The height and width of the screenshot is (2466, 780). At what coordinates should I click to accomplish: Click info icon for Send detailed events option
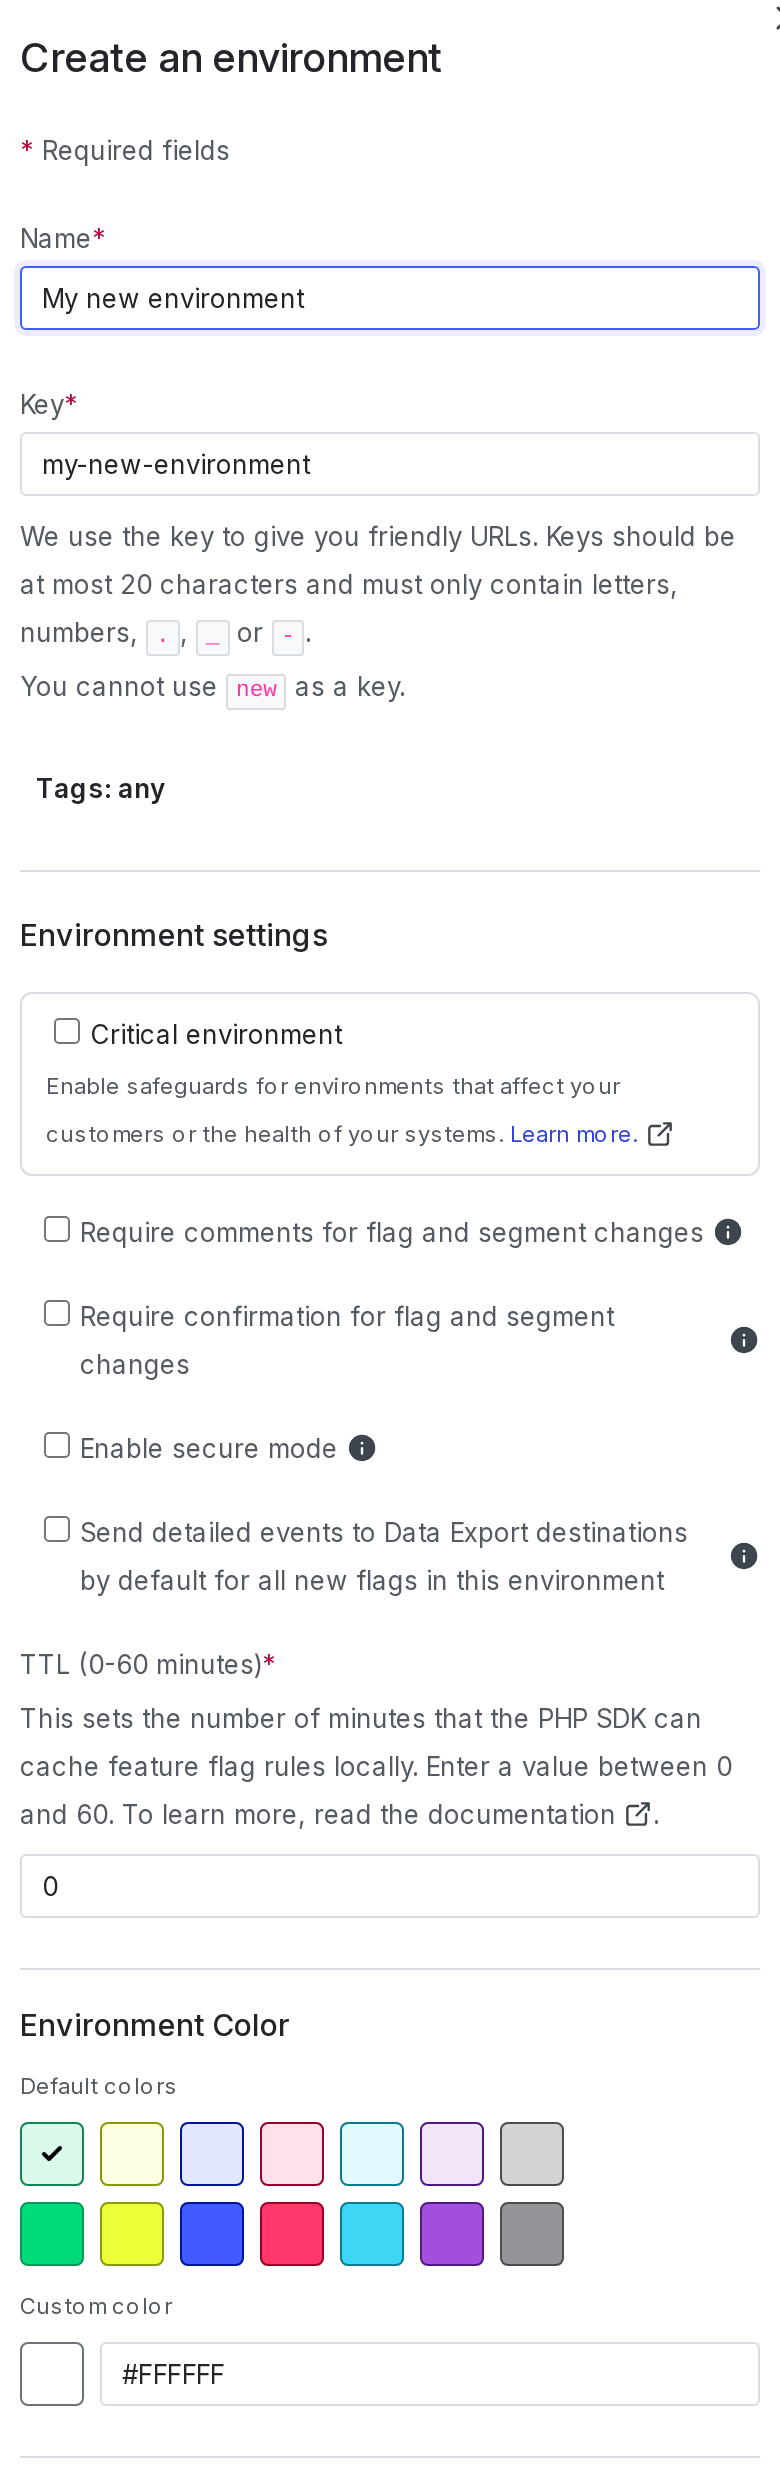pos(743,1556)
